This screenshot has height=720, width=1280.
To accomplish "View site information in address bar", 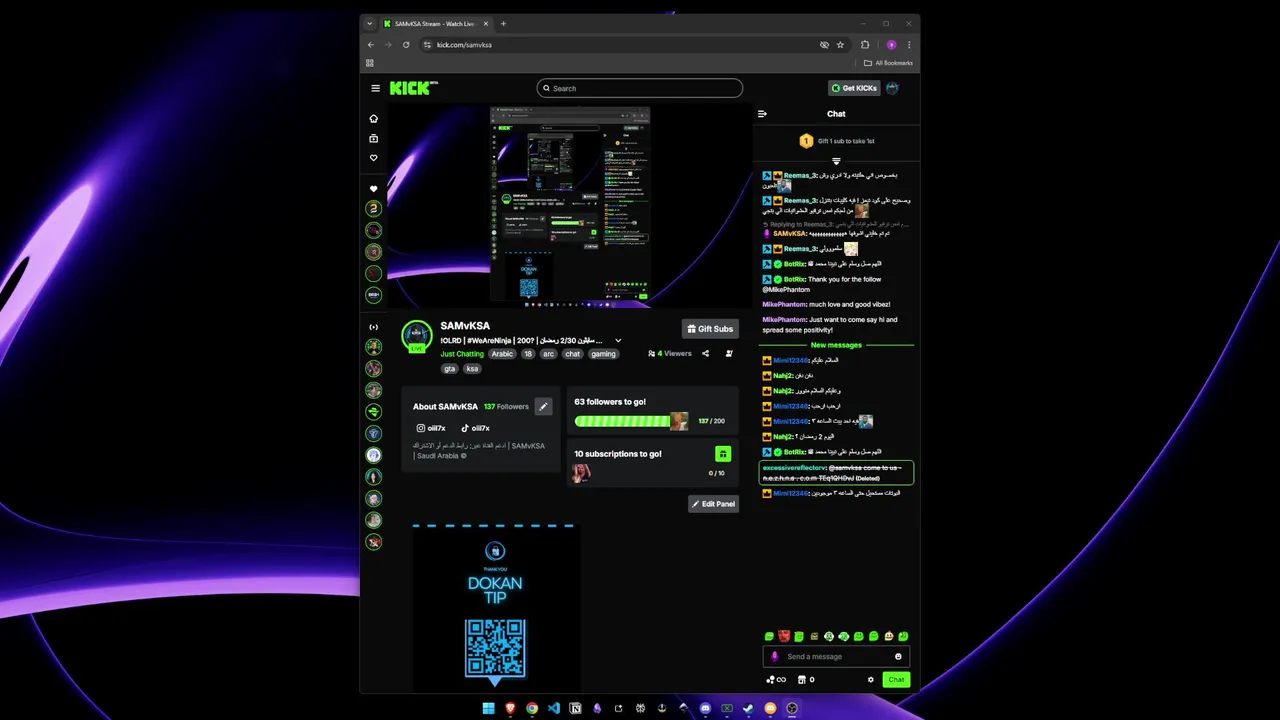I will click(x=427, y=45).
